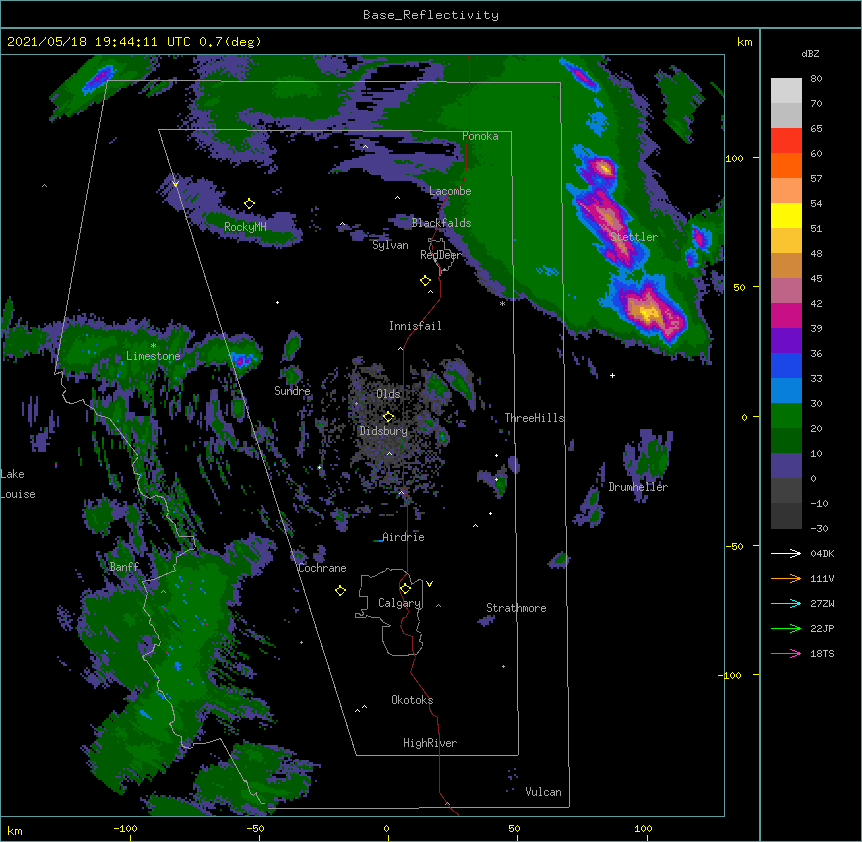Click the cyan 27ZW arrow symbol
The height and width of the screenshot is (842, 862).
(786, 603)
